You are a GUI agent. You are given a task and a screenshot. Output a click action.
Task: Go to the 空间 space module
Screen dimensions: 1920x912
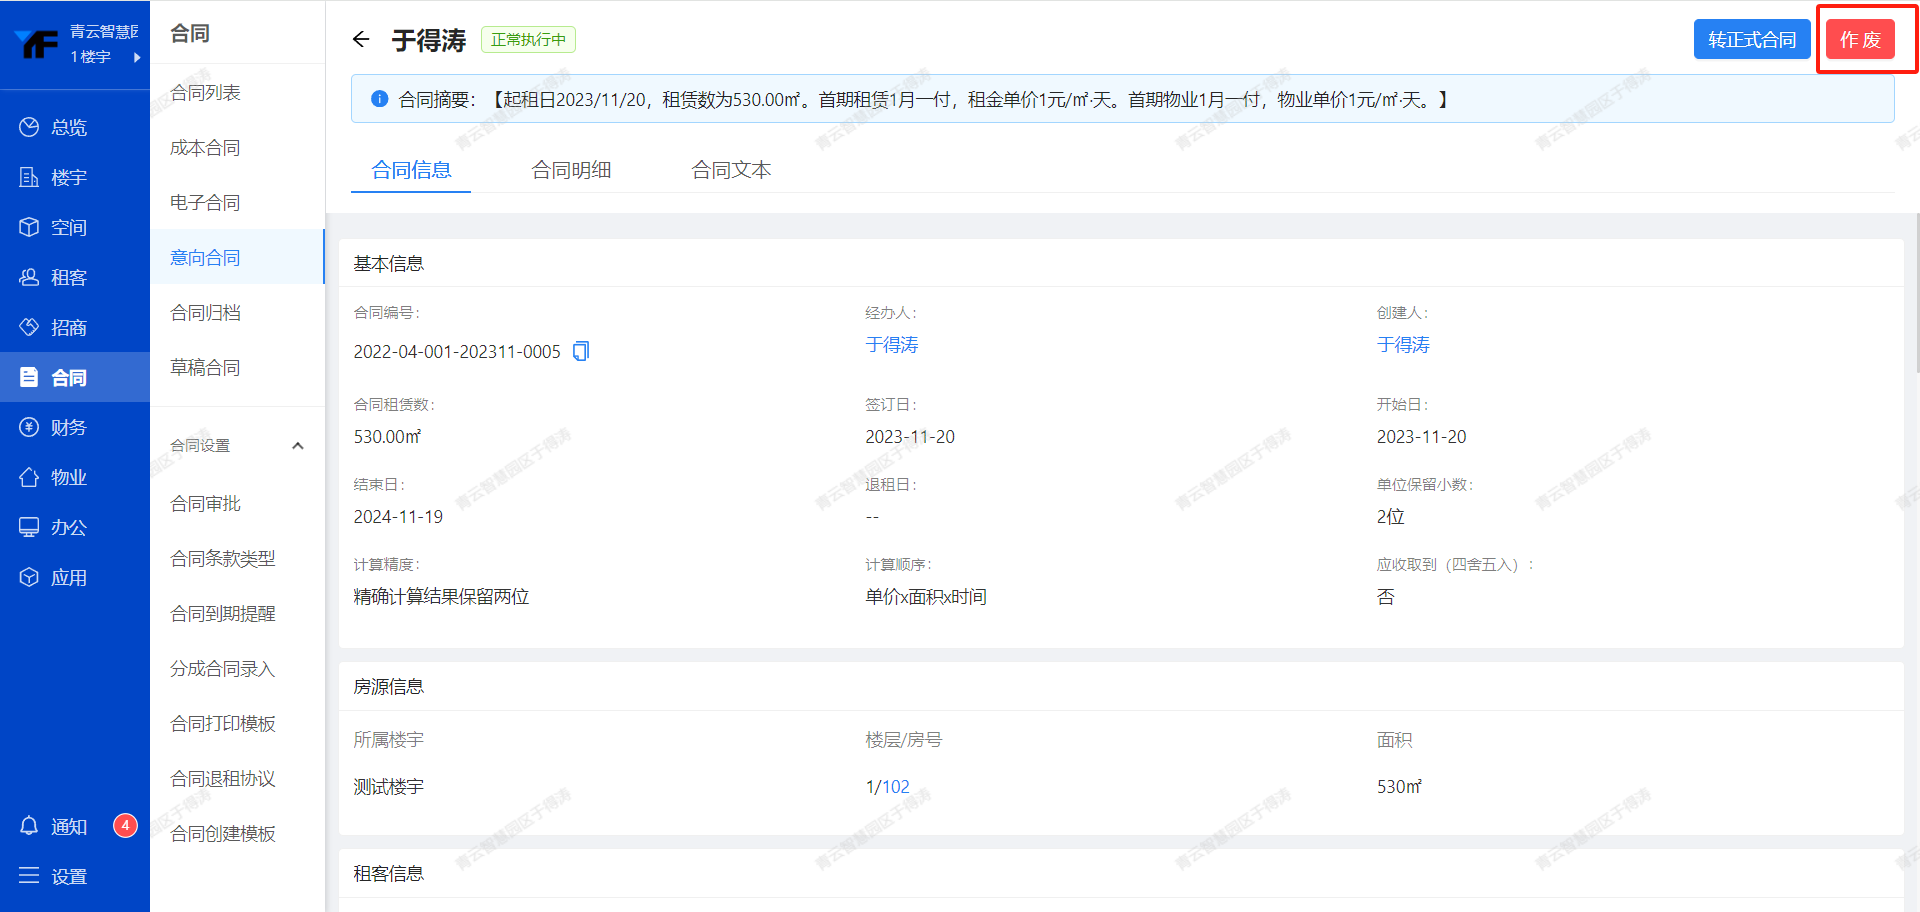tap(68, 227)
